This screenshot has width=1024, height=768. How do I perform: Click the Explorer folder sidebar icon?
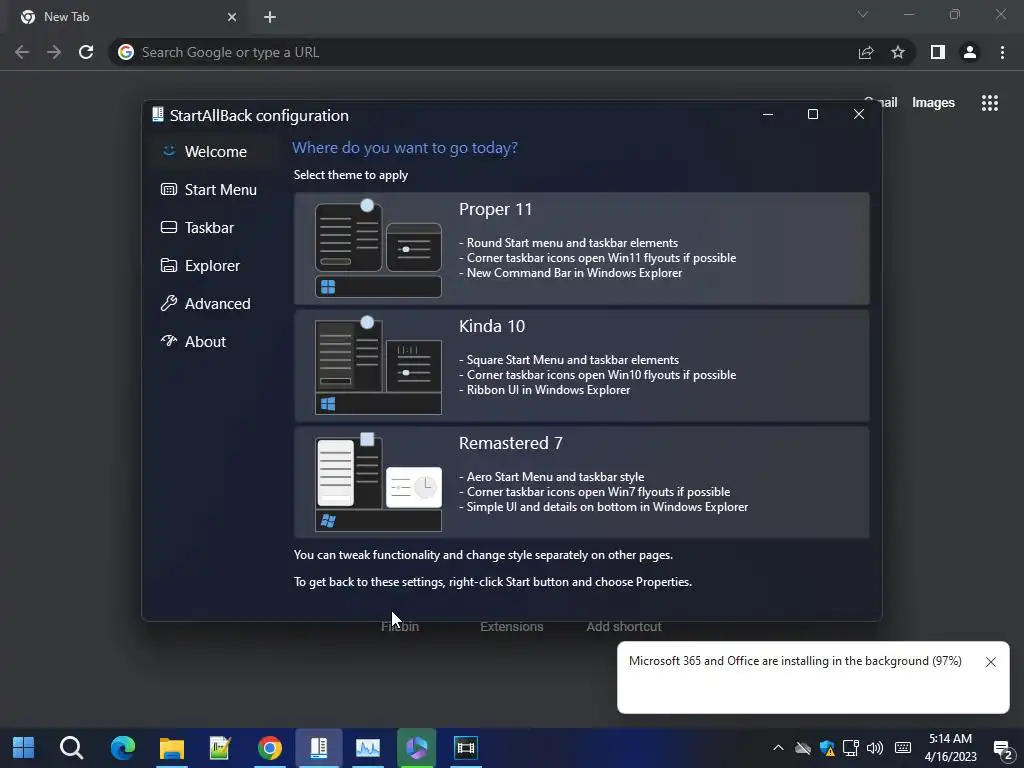pos(168,265)
